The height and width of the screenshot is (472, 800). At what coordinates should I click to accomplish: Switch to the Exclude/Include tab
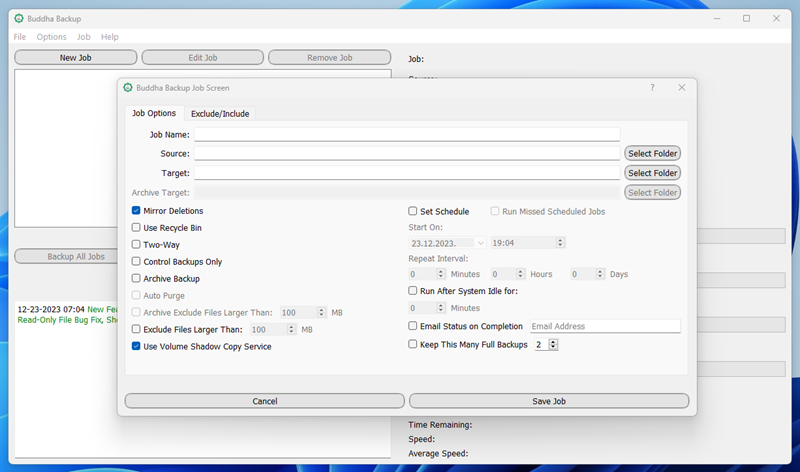220,114
